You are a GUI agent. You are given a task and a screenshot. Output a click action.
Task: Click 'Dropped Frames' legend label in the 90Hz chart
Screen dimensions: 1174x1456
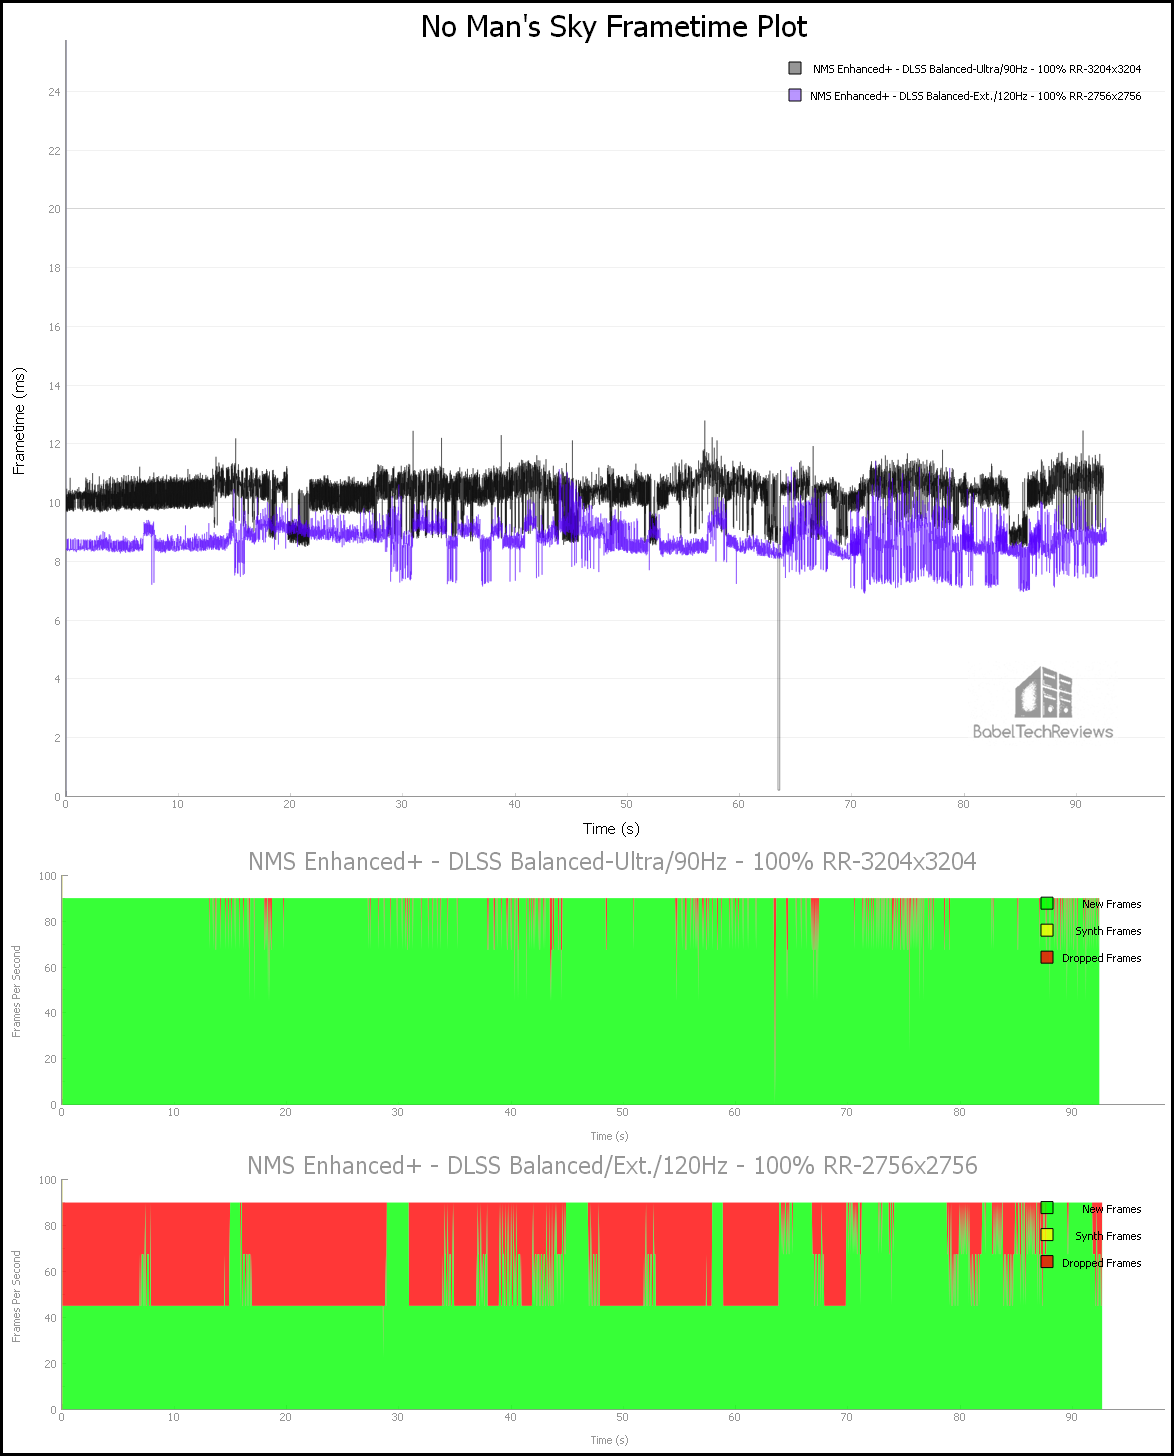click(1101, 959)
